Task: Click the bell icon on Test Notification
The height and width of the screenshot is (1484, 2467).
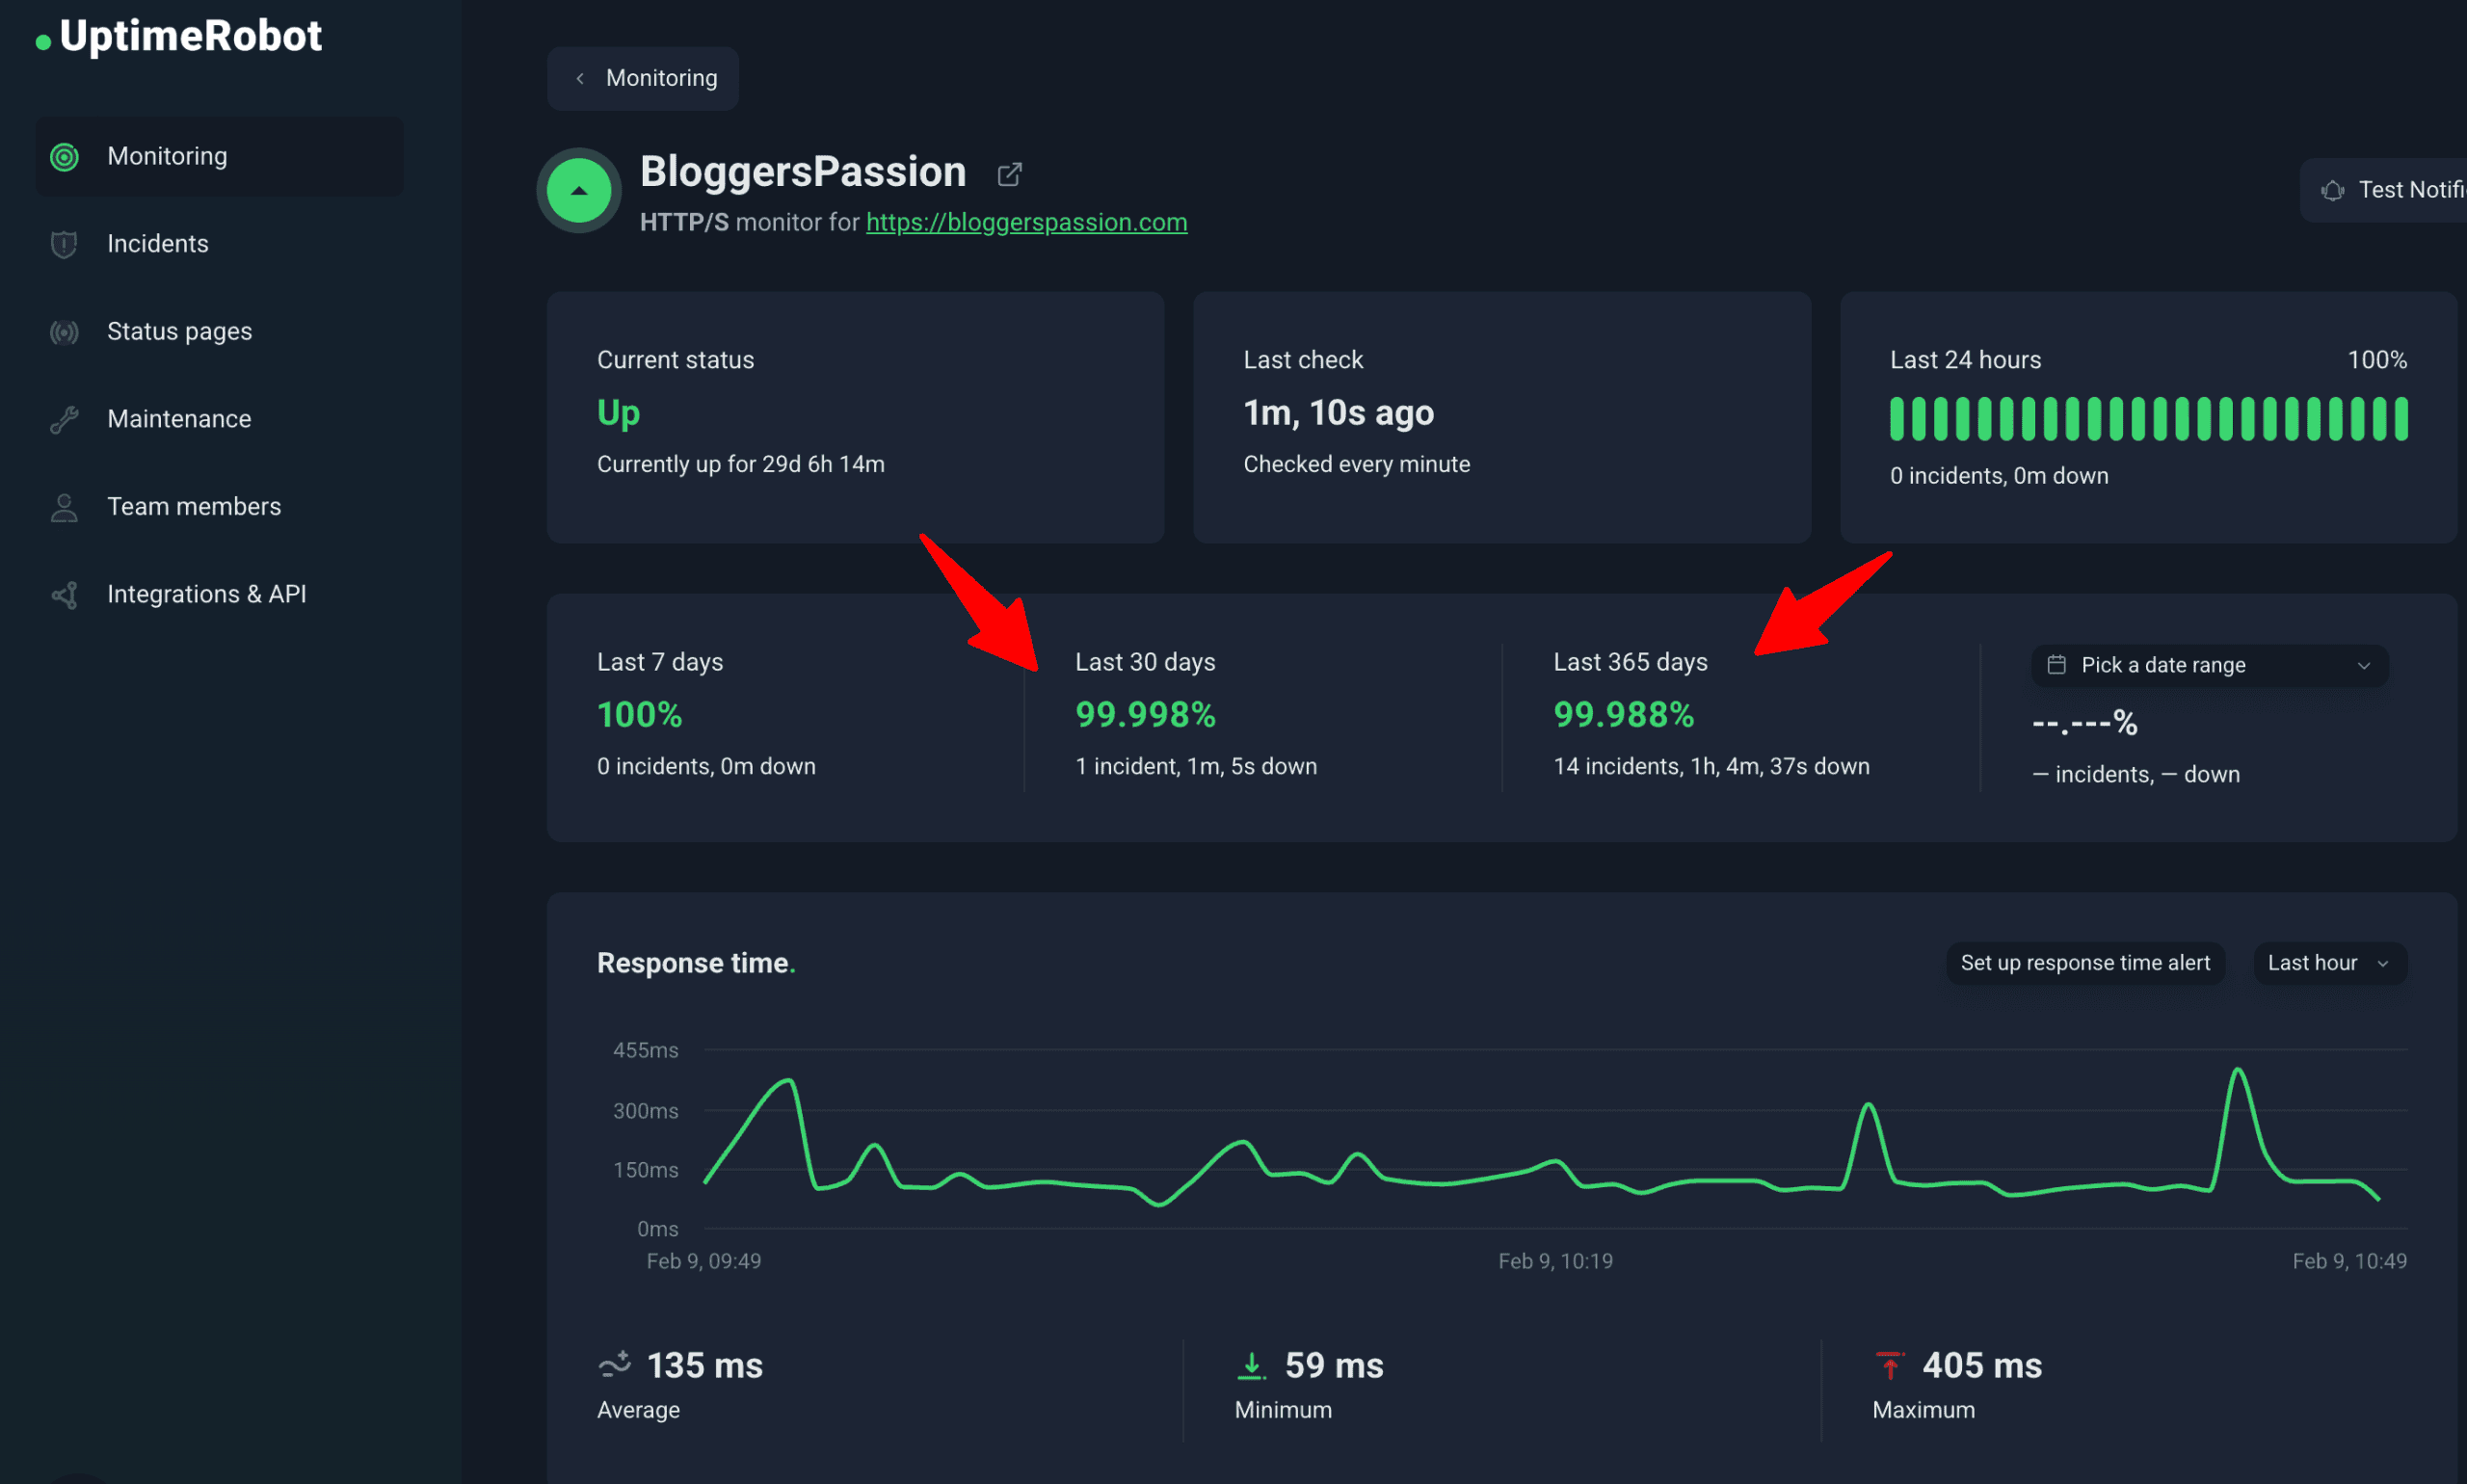Action: tap(2334, 189)
